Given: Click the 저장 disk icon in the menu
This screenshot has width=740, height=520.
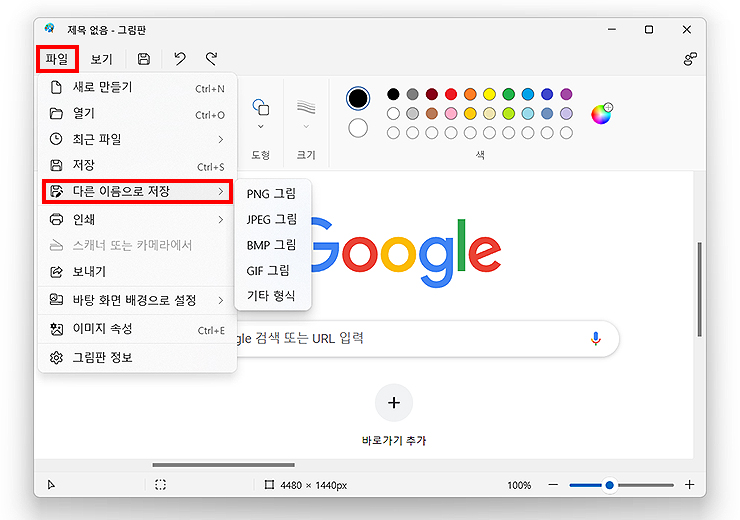Looking at the screenshot, I should click(x=56, y=165).
